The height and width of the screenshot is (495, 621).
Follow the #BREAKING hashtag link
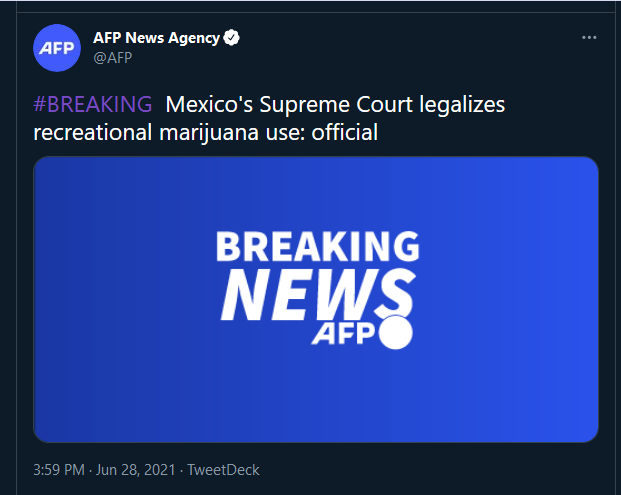93,105
